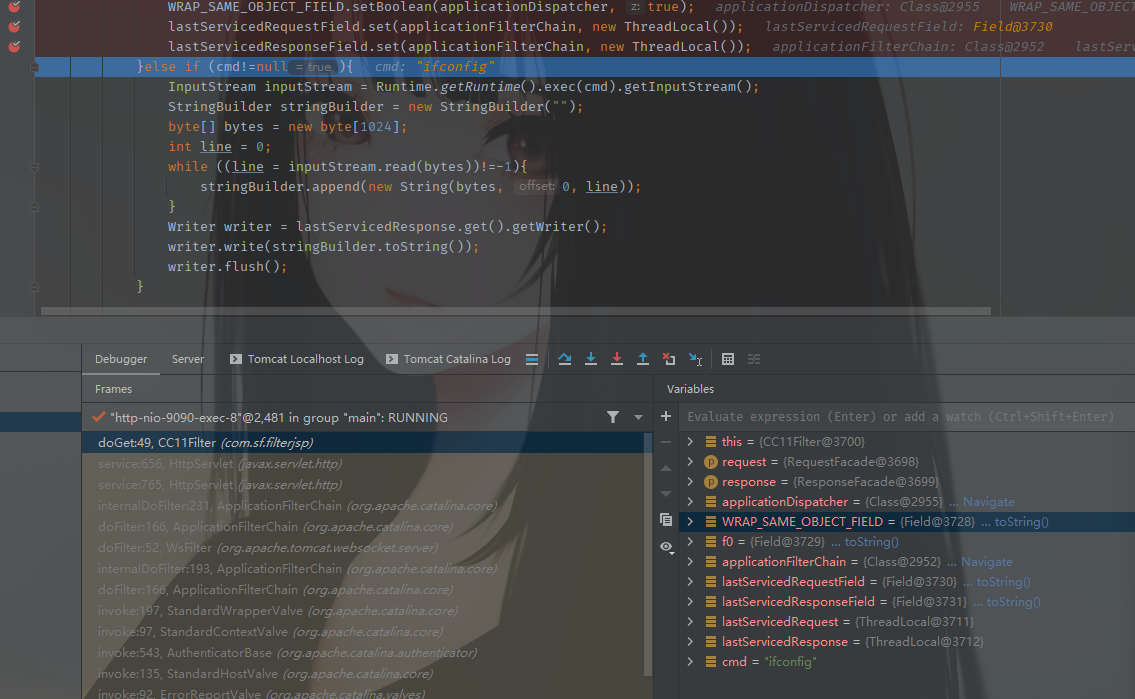Click Force Step Into red arrow

617,360
